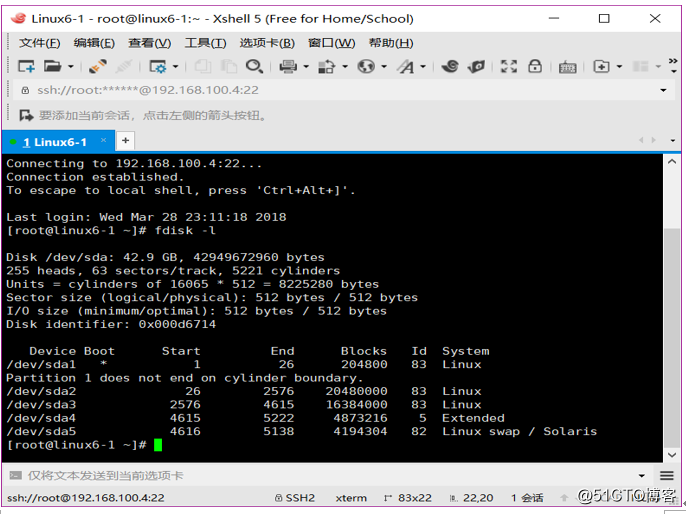Launch Xftp with the swirl icon
The width and height of the screenshot is (686, 514).
click(450, 66)
